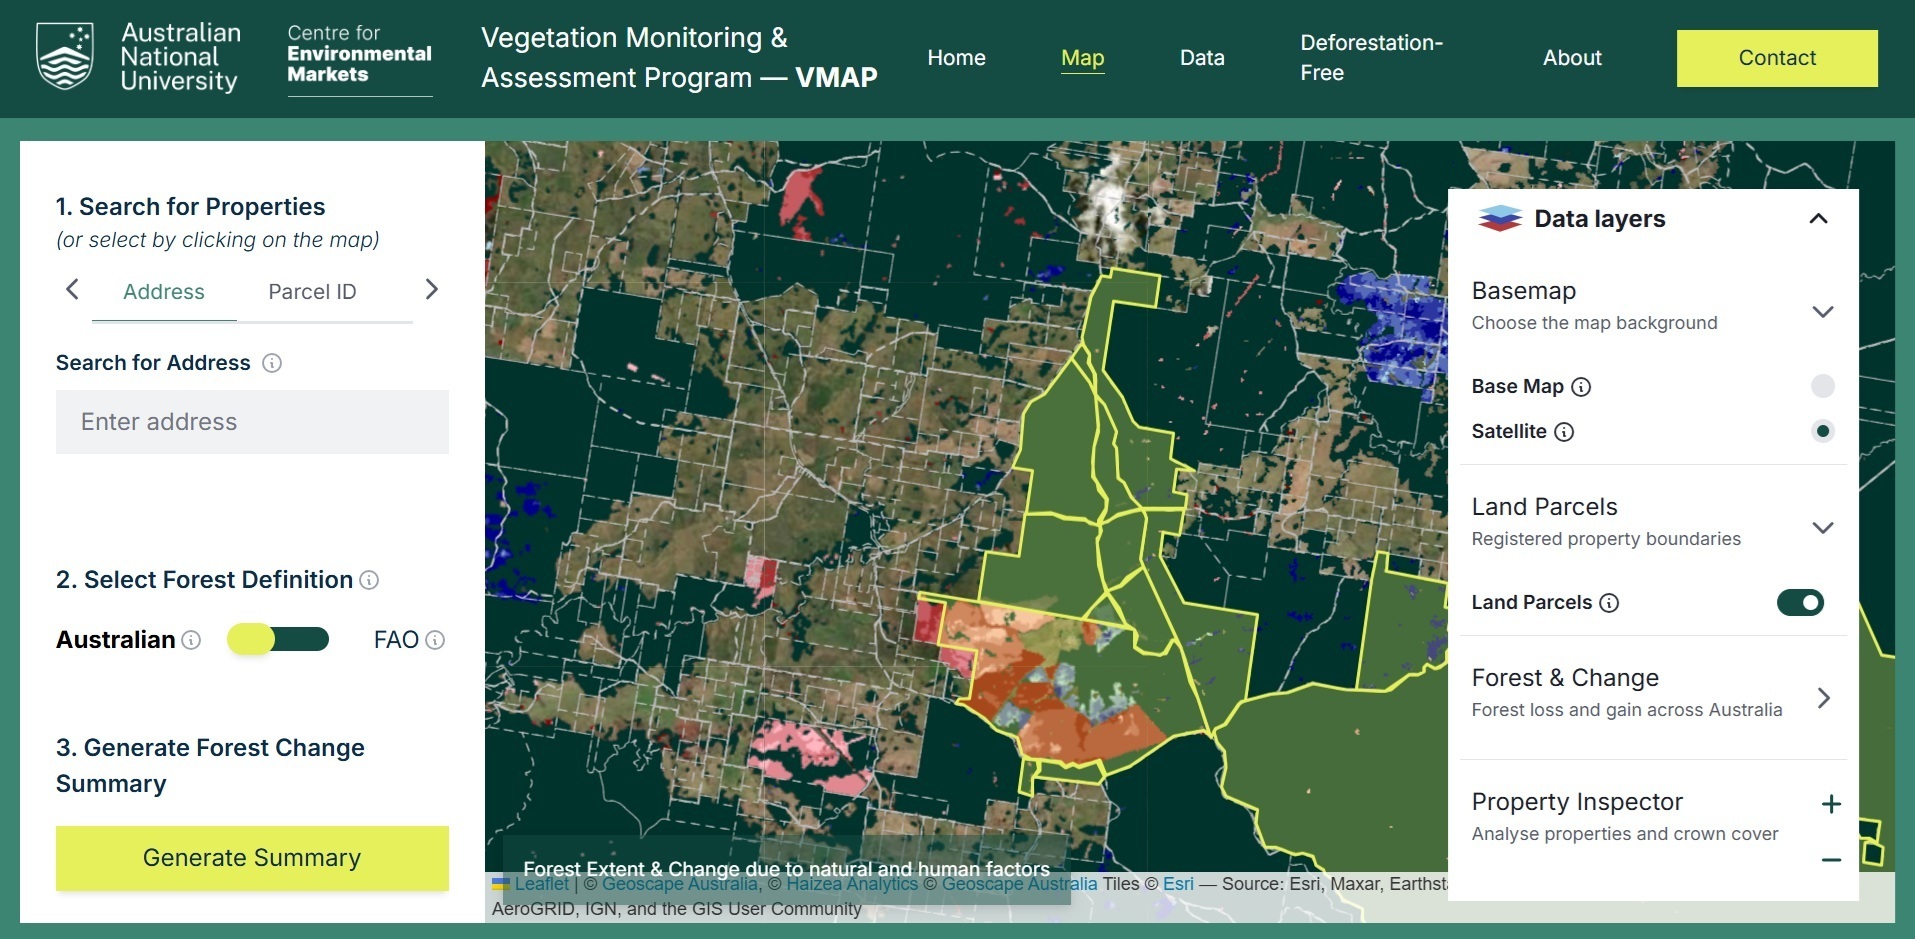Viewport: 1915px width, 939px height.
Task: Click the Generate Summary button
Action: (252, 858)
